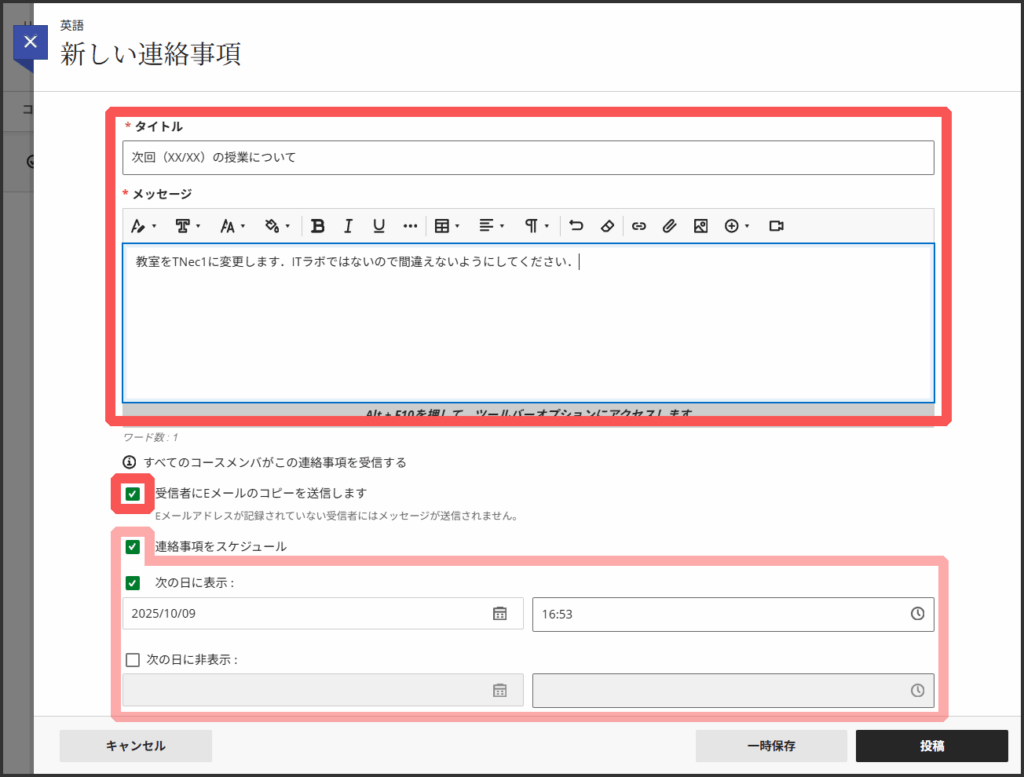1024x777 pixels.
Task: Insert an image using picture icon
Action: coord(700,226)
